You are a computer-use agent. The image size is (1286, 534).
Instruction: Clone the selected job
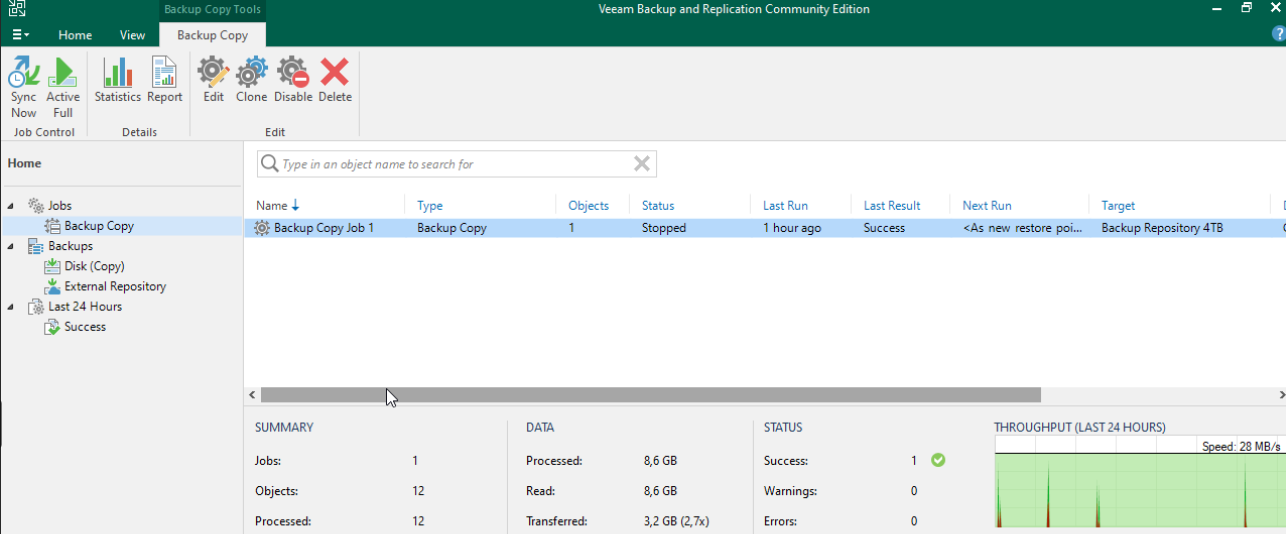coord(251,80)
